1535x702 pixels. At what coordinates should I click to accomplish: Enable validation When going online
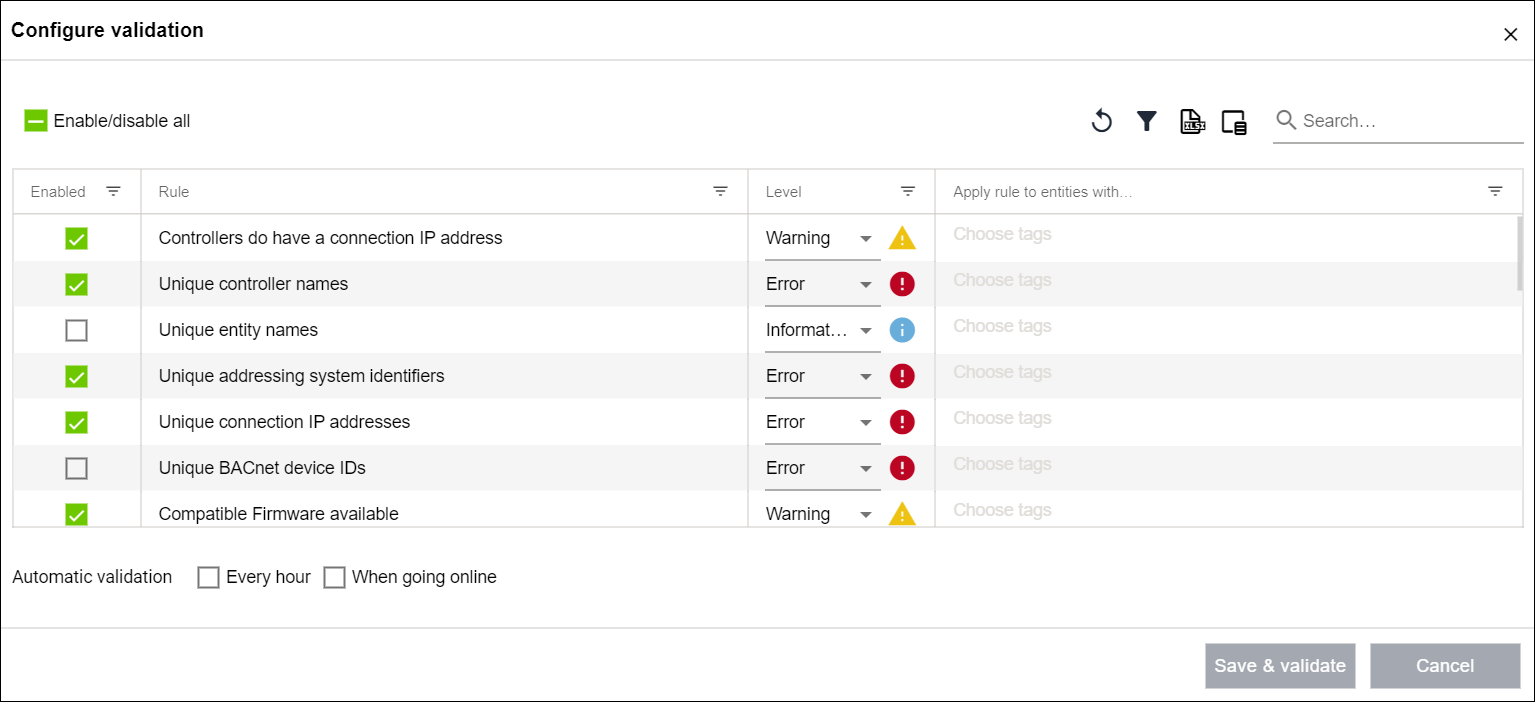[334, 577]
